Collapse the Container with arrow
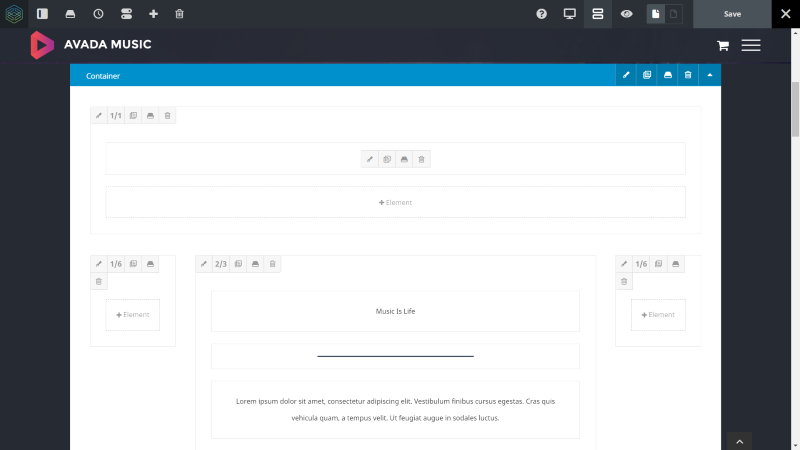The height and width of the screenshot is (450, 800). (710, 75)
